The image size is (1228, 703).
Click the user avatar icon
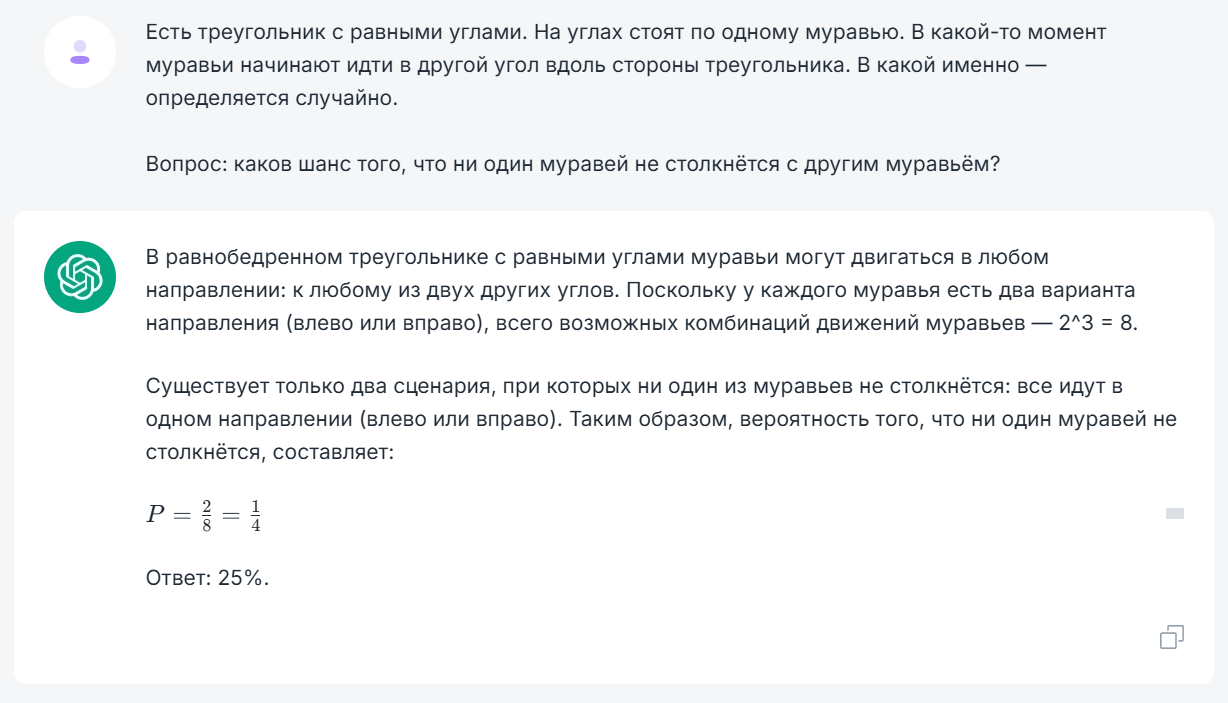(80, 52)
